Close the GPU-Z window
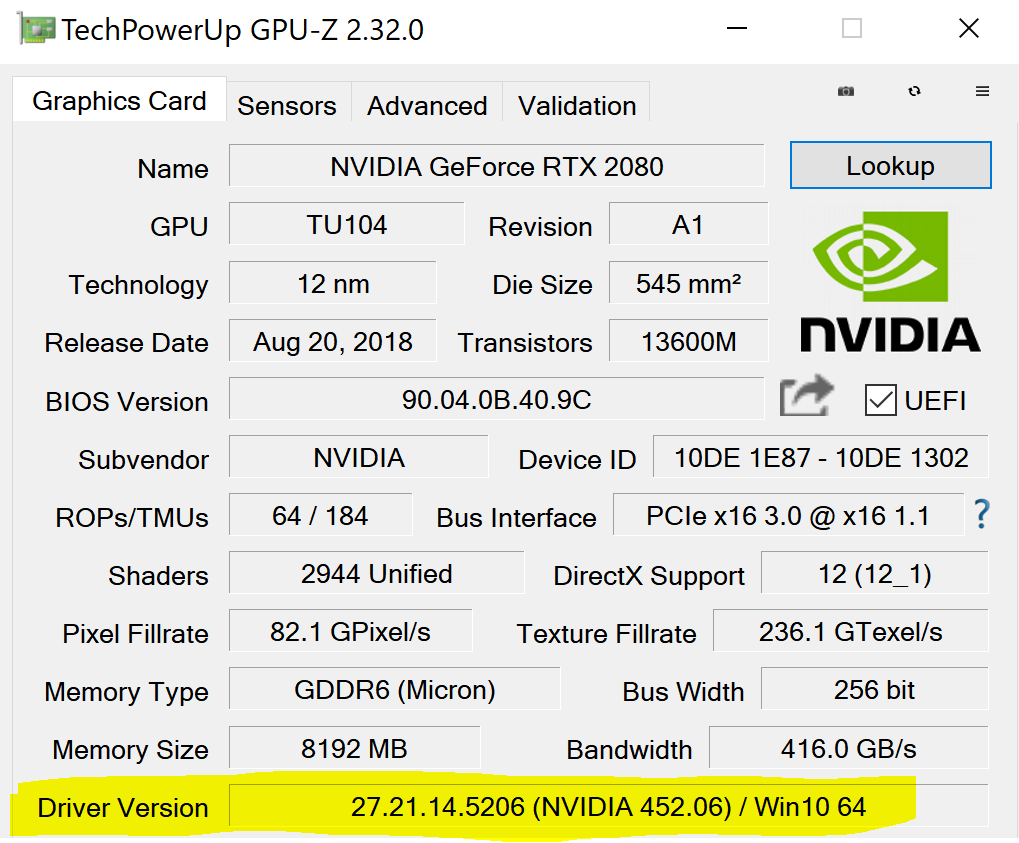The height and width of the screenshot is (843, 1019). (x=968, y=28)
